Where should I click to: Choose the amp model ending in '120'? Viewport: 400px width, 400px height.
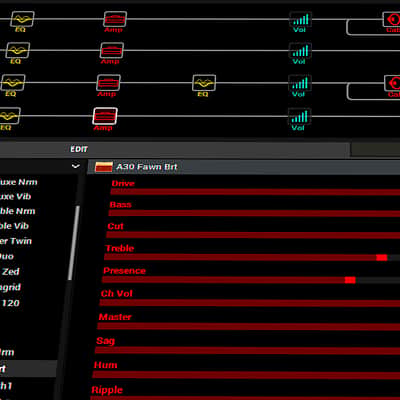(11, 303)
